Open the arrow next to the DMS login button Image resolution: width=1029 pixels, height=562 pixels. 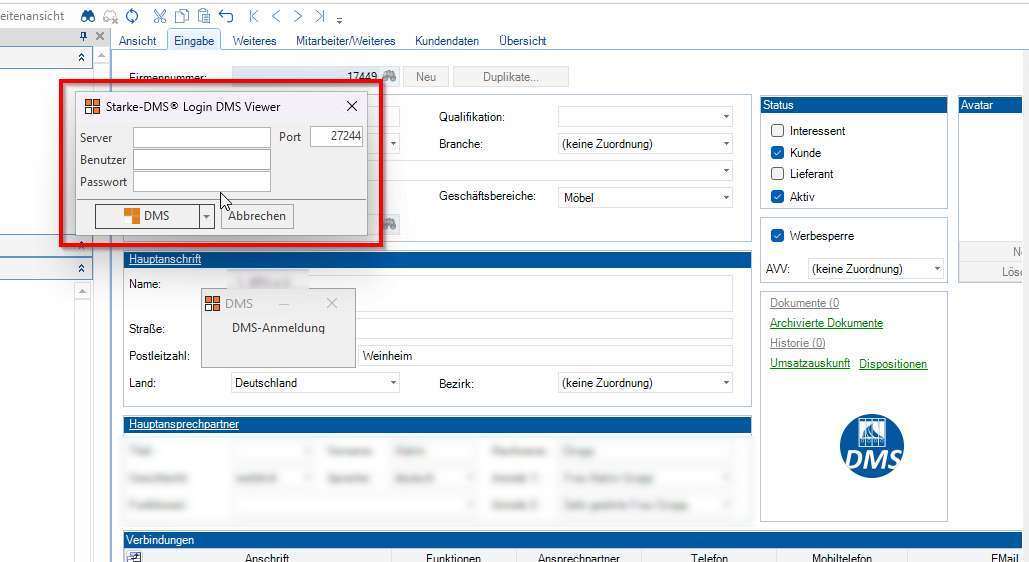click(207, 216)
